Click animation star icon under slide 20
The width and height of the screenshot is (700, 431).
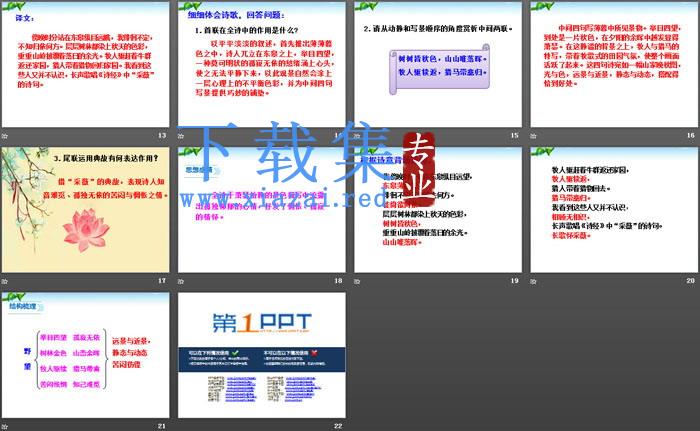pyautogui.click(x=533, y=281)
